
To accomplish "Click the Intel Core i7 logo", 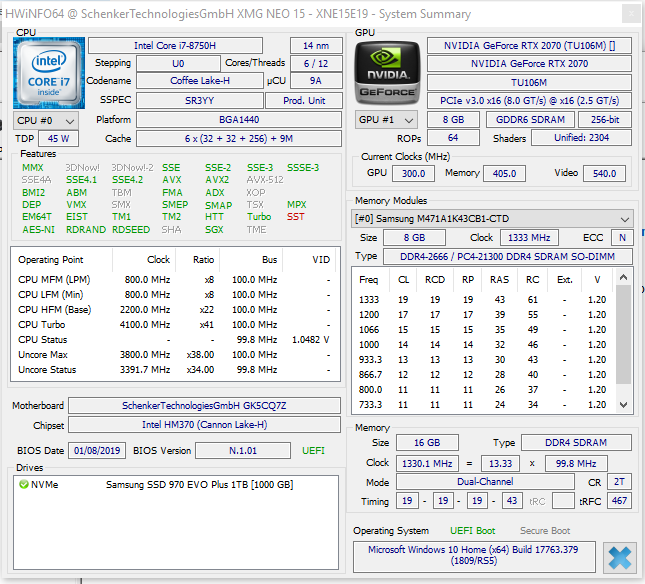I will (x=49, y=73).
